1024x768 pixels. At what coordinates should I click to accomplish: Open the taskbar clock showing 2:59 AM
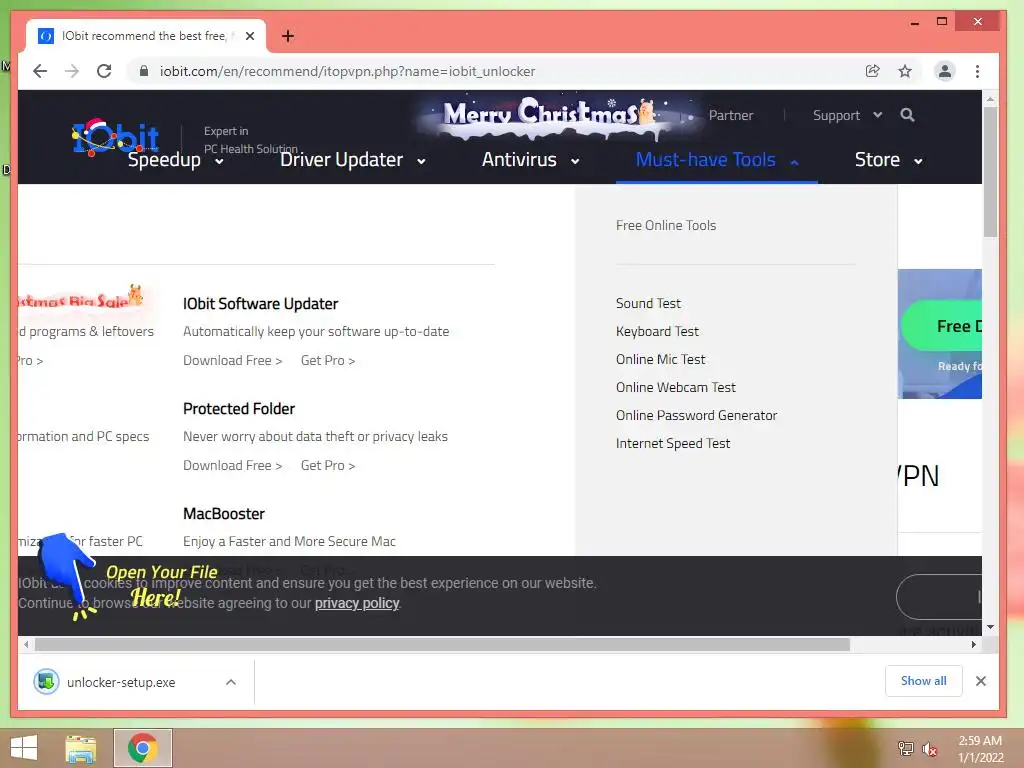[x=980, y=749]
